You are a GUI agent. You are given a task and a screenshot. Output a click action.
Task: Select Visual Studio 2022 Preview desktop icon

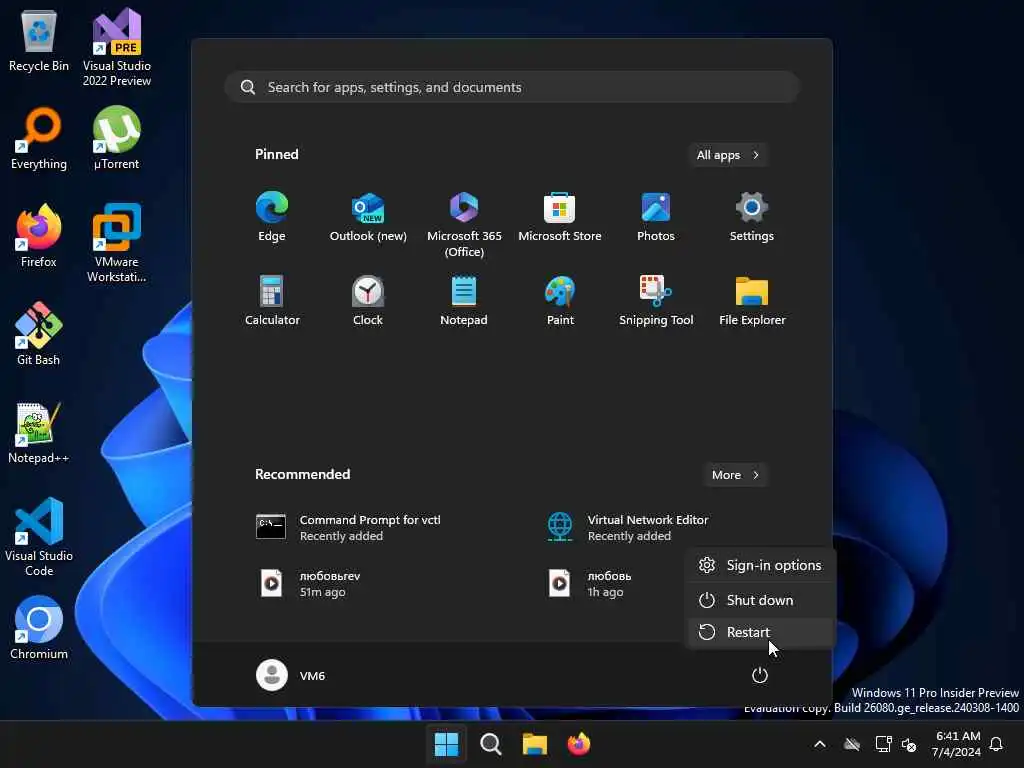(x=117, y=47)
